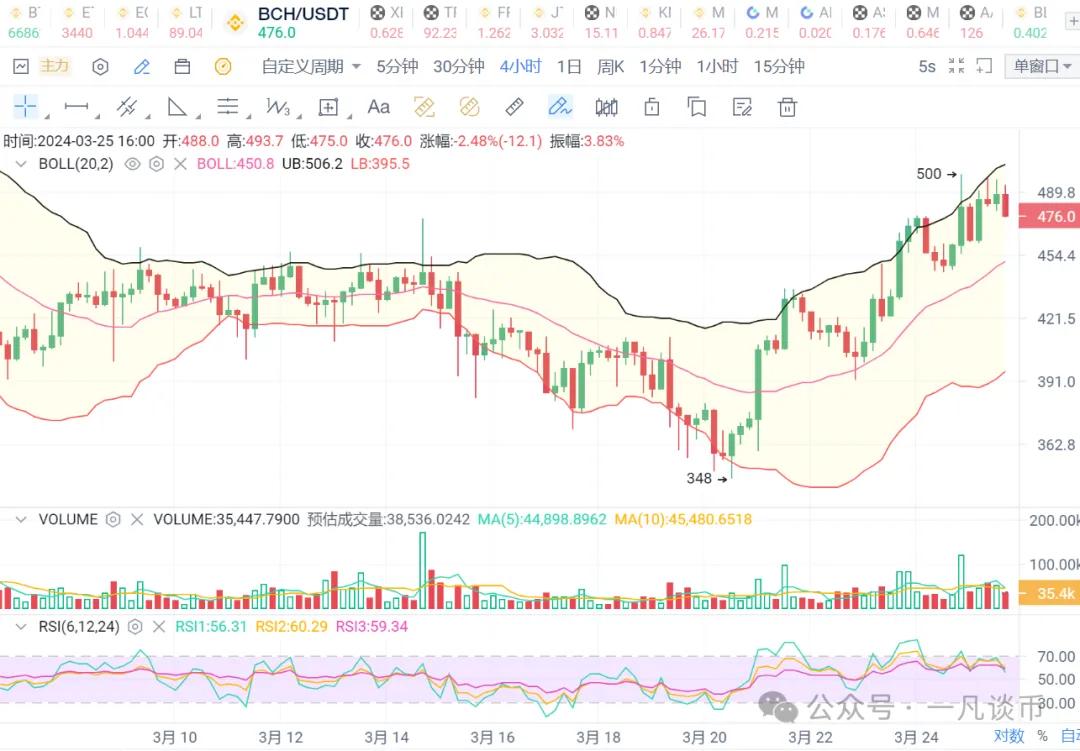Click the 35.4k volume axis label

(1050, 593)
